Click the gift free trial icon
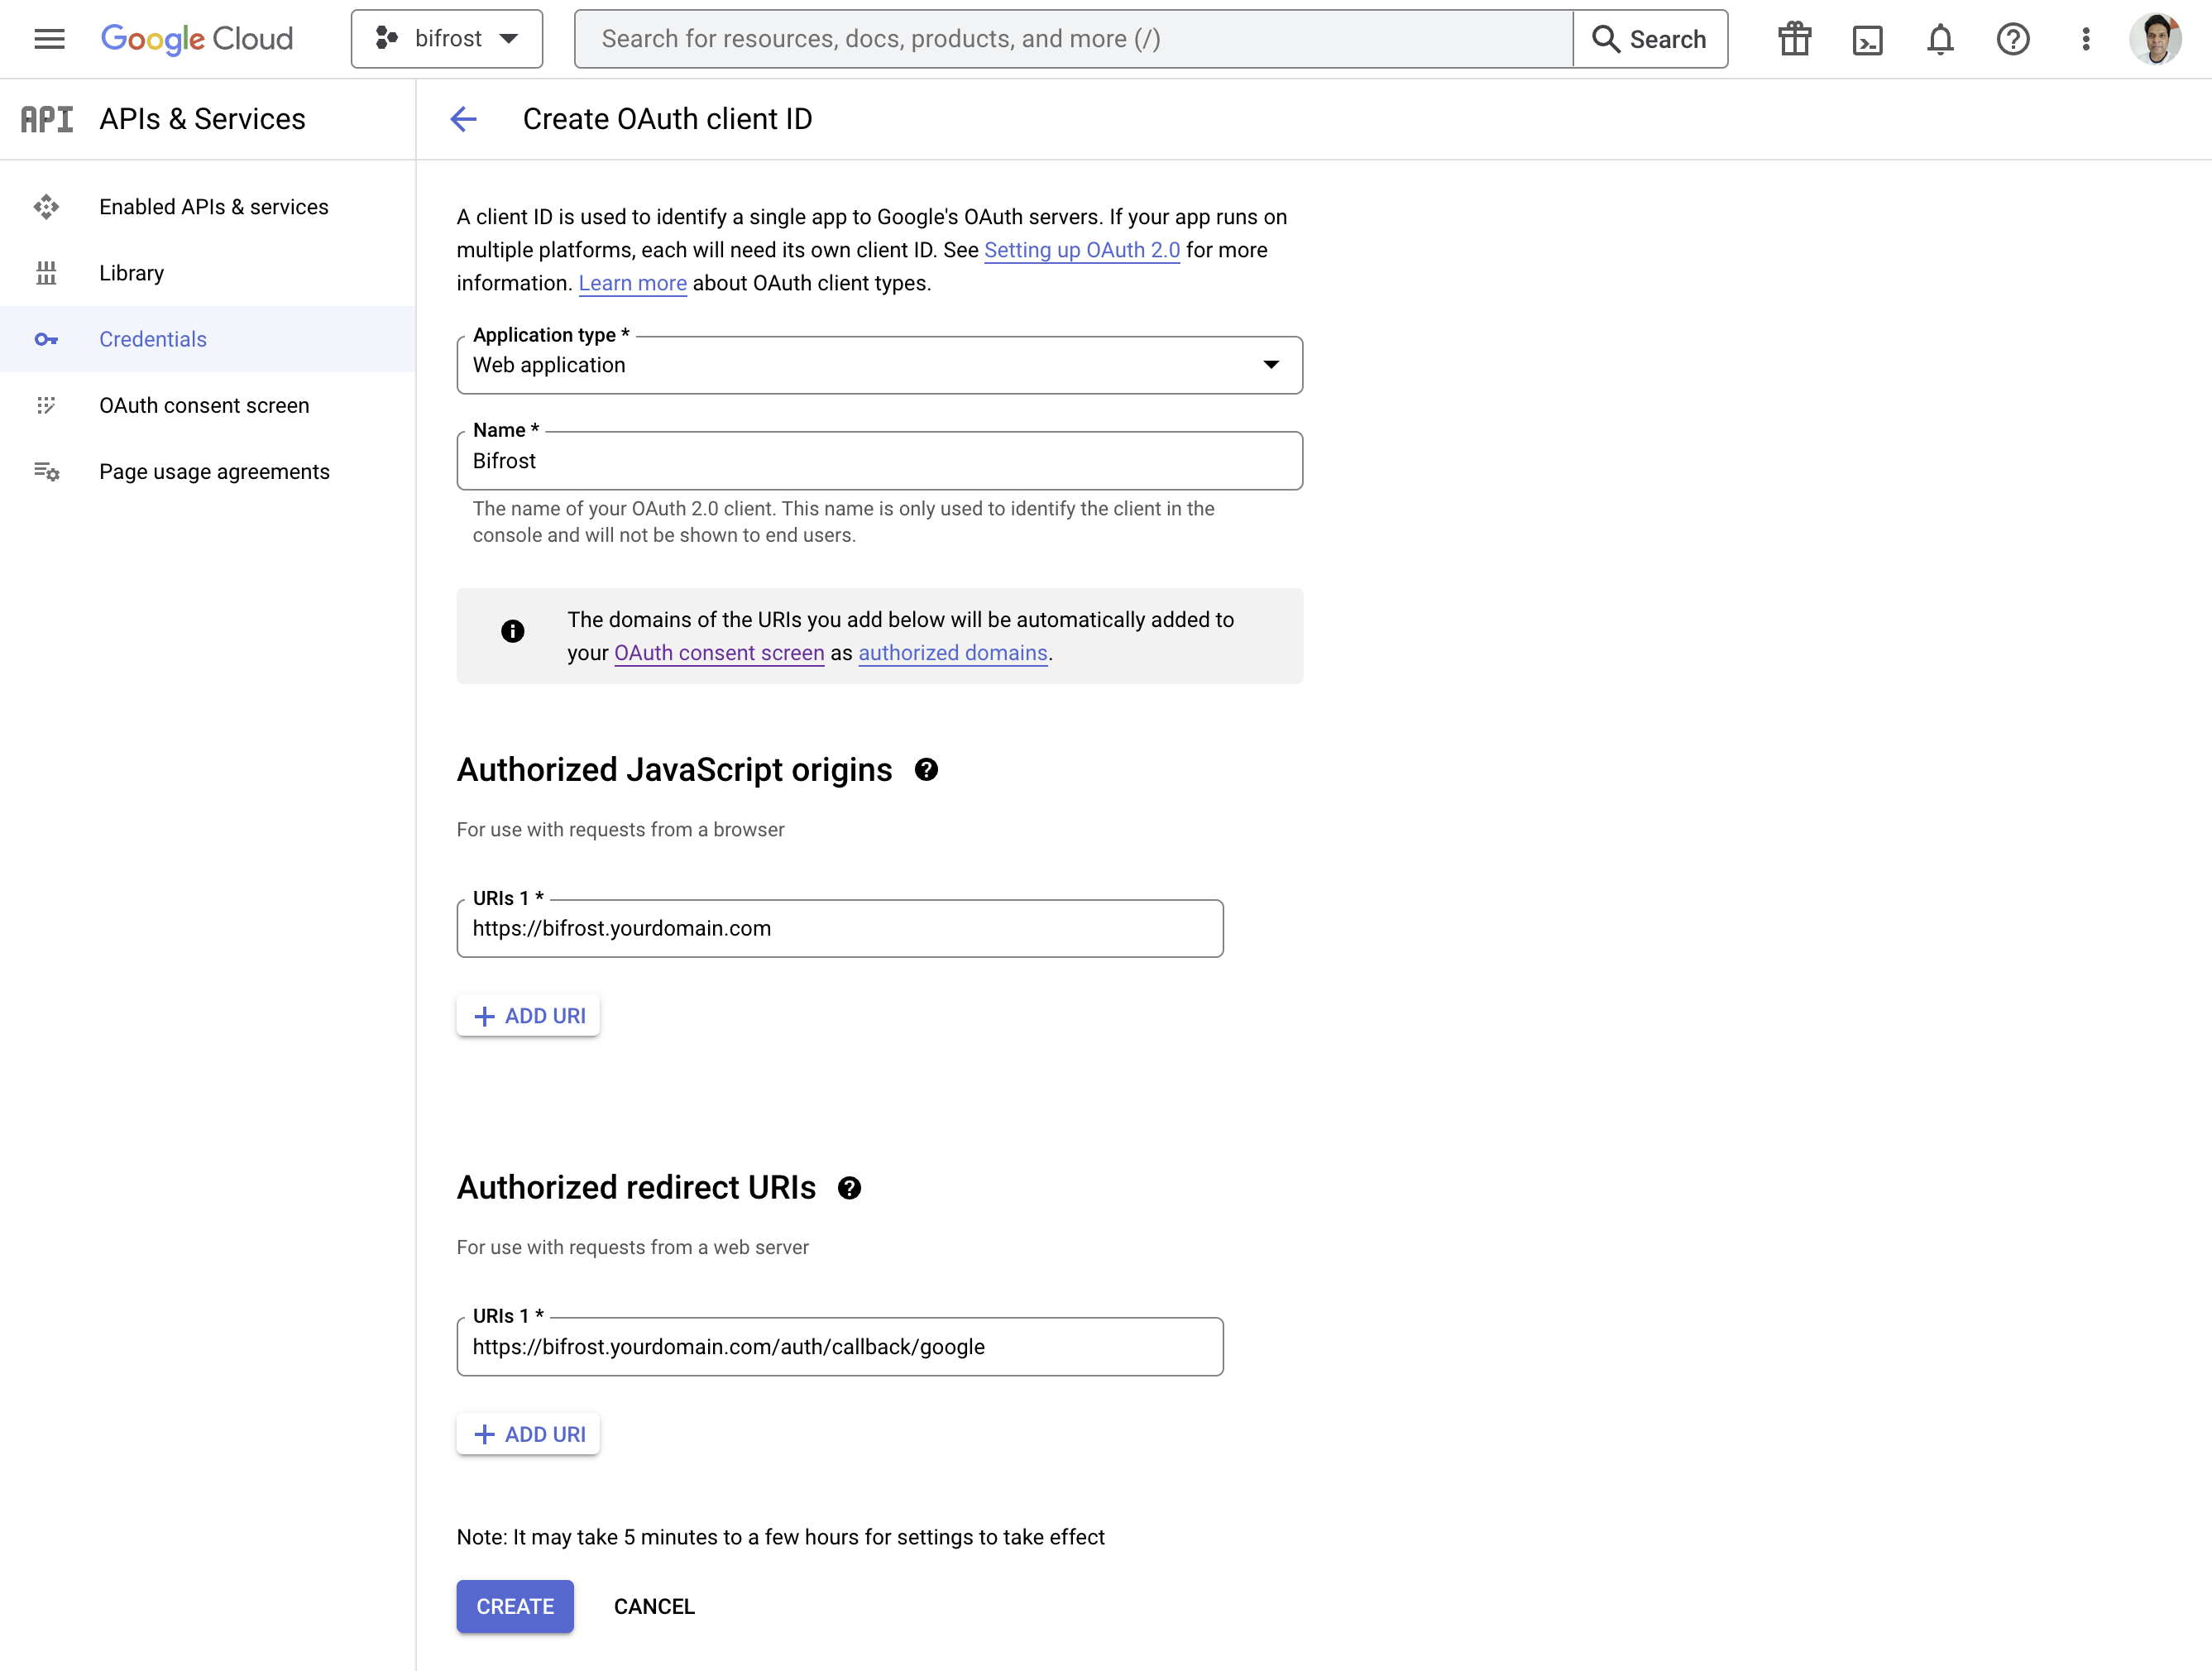This screenshot has width=2212, height=1671. tap(1794, 39)
